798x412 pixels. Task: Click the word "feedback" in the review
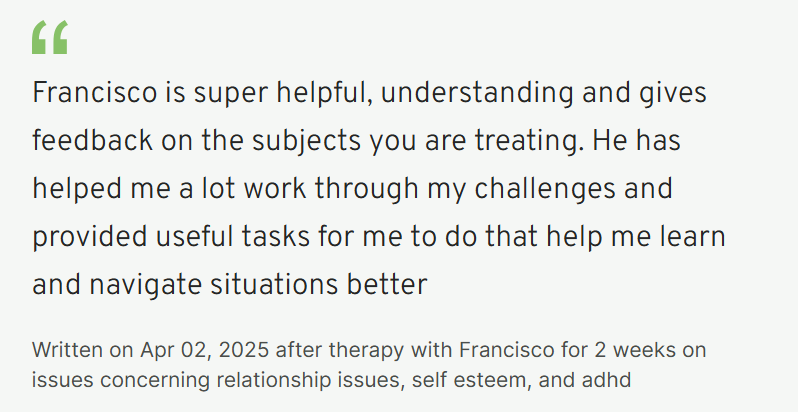(92, 141)
